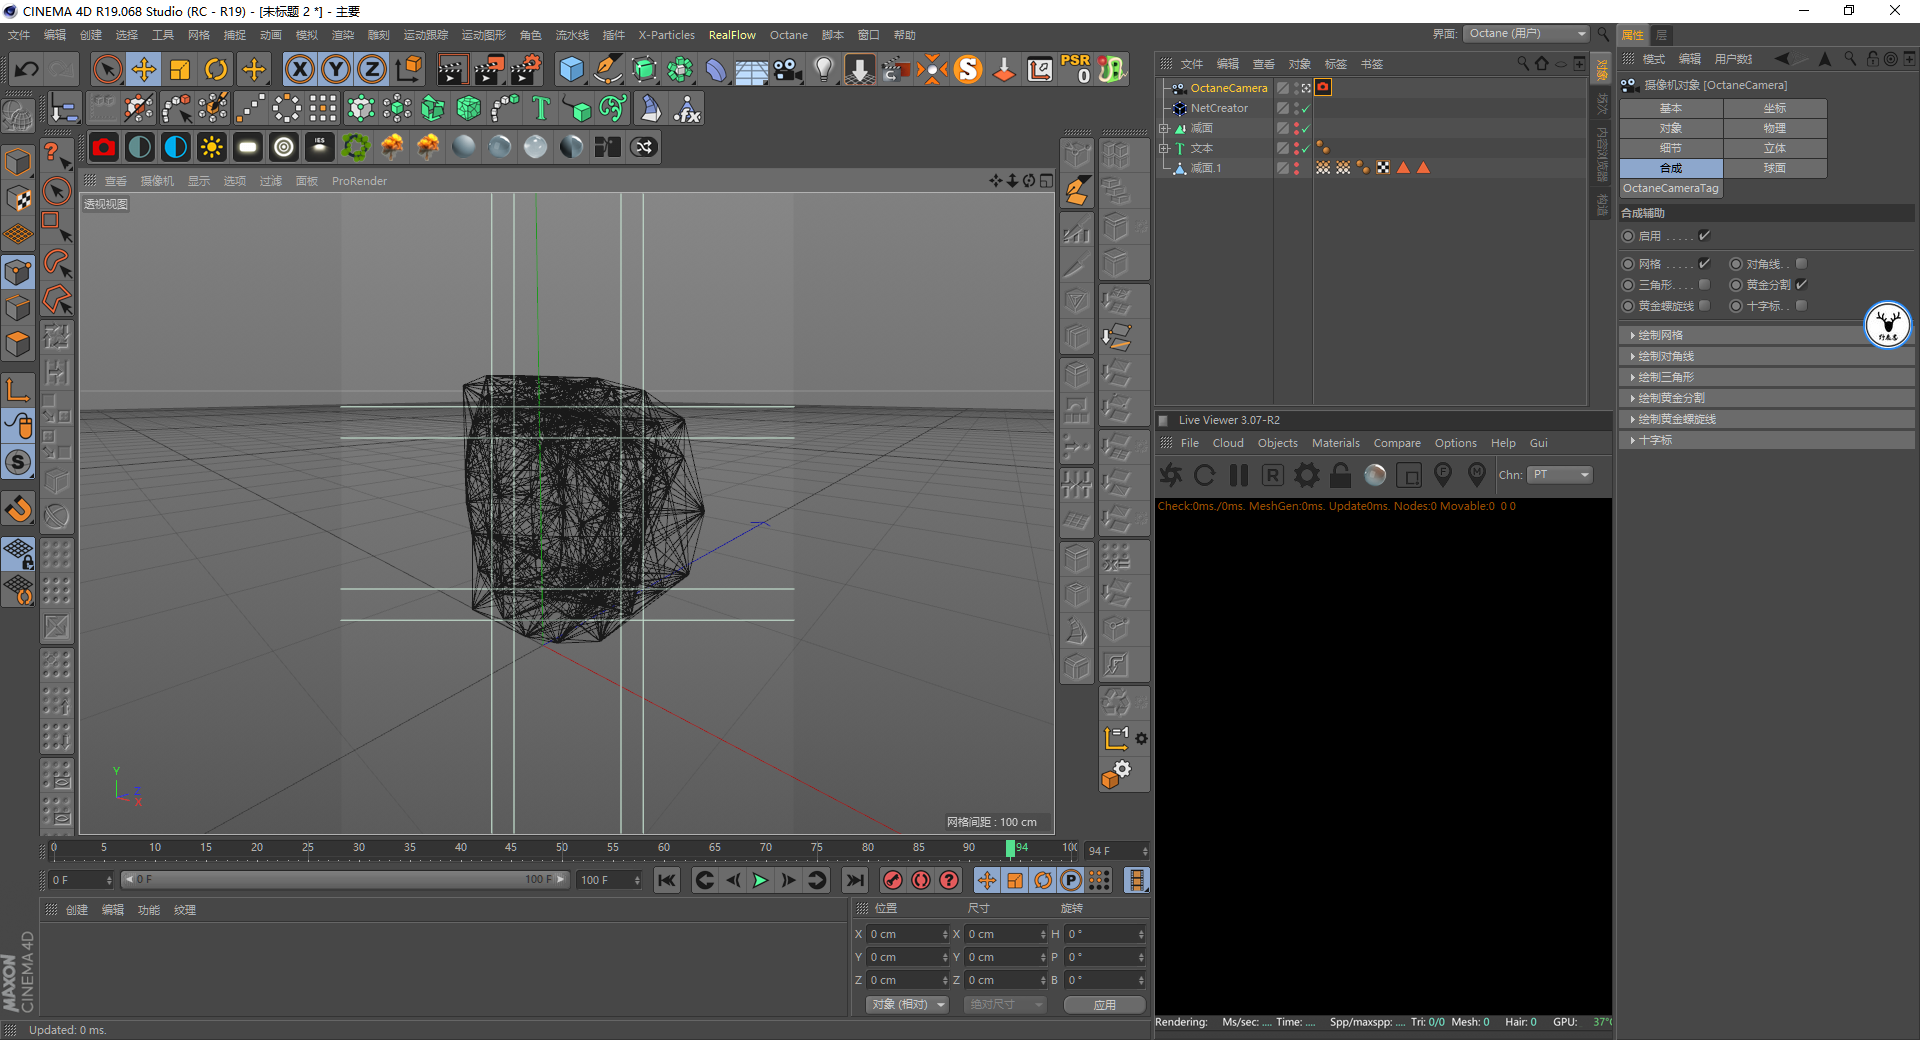1920x1040 pixels.
Task: Create a MoText object from toolbar
Action: pos(541,108)
